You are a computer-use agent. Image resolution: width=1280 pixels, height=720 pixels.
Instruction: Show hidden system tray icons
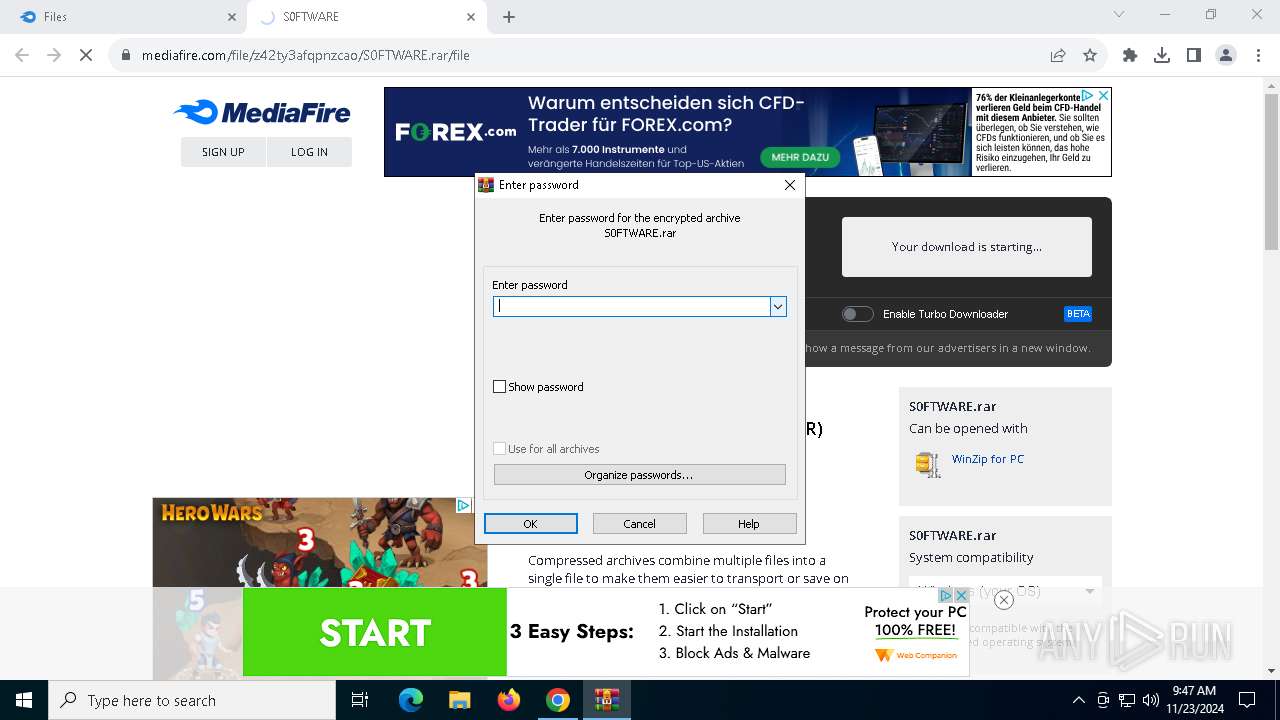point(1078,700)
